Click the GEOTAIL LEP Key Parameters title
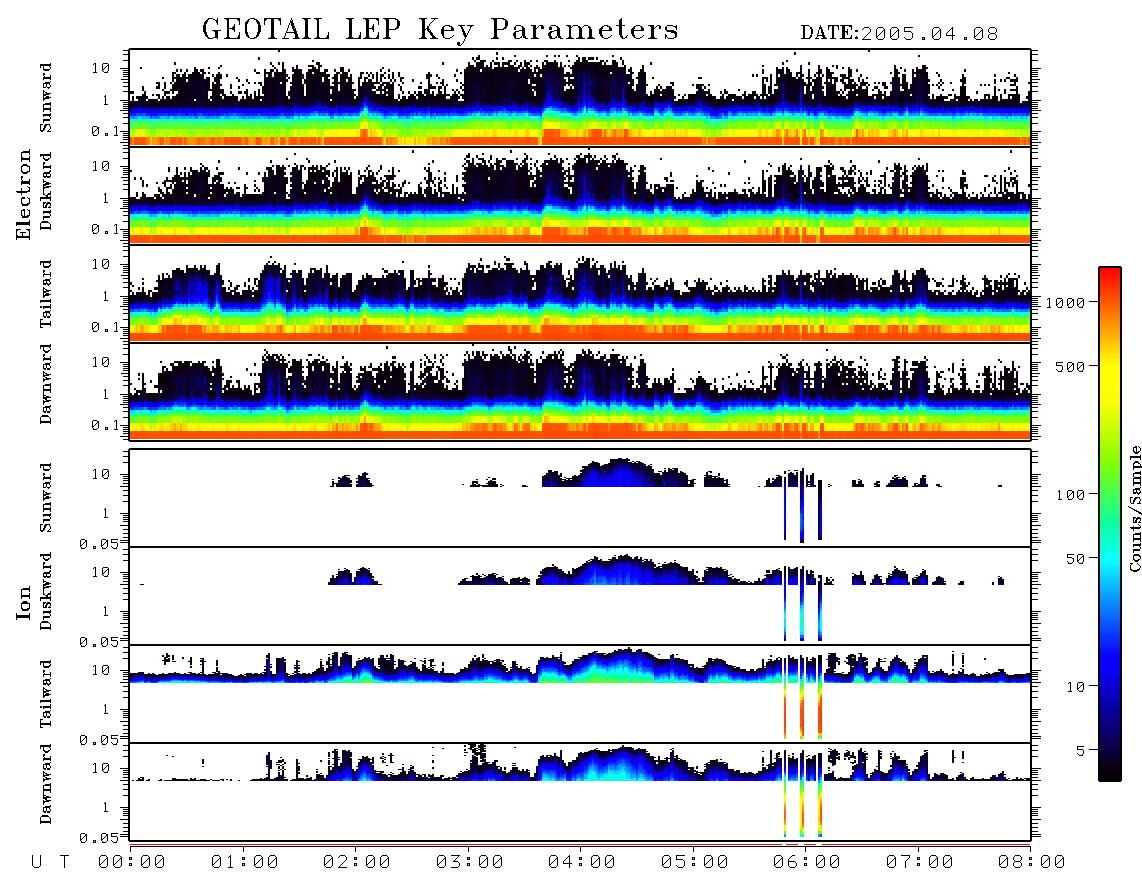The width and height of the screenshot is (1142, 880). click(x=440, y=31)
